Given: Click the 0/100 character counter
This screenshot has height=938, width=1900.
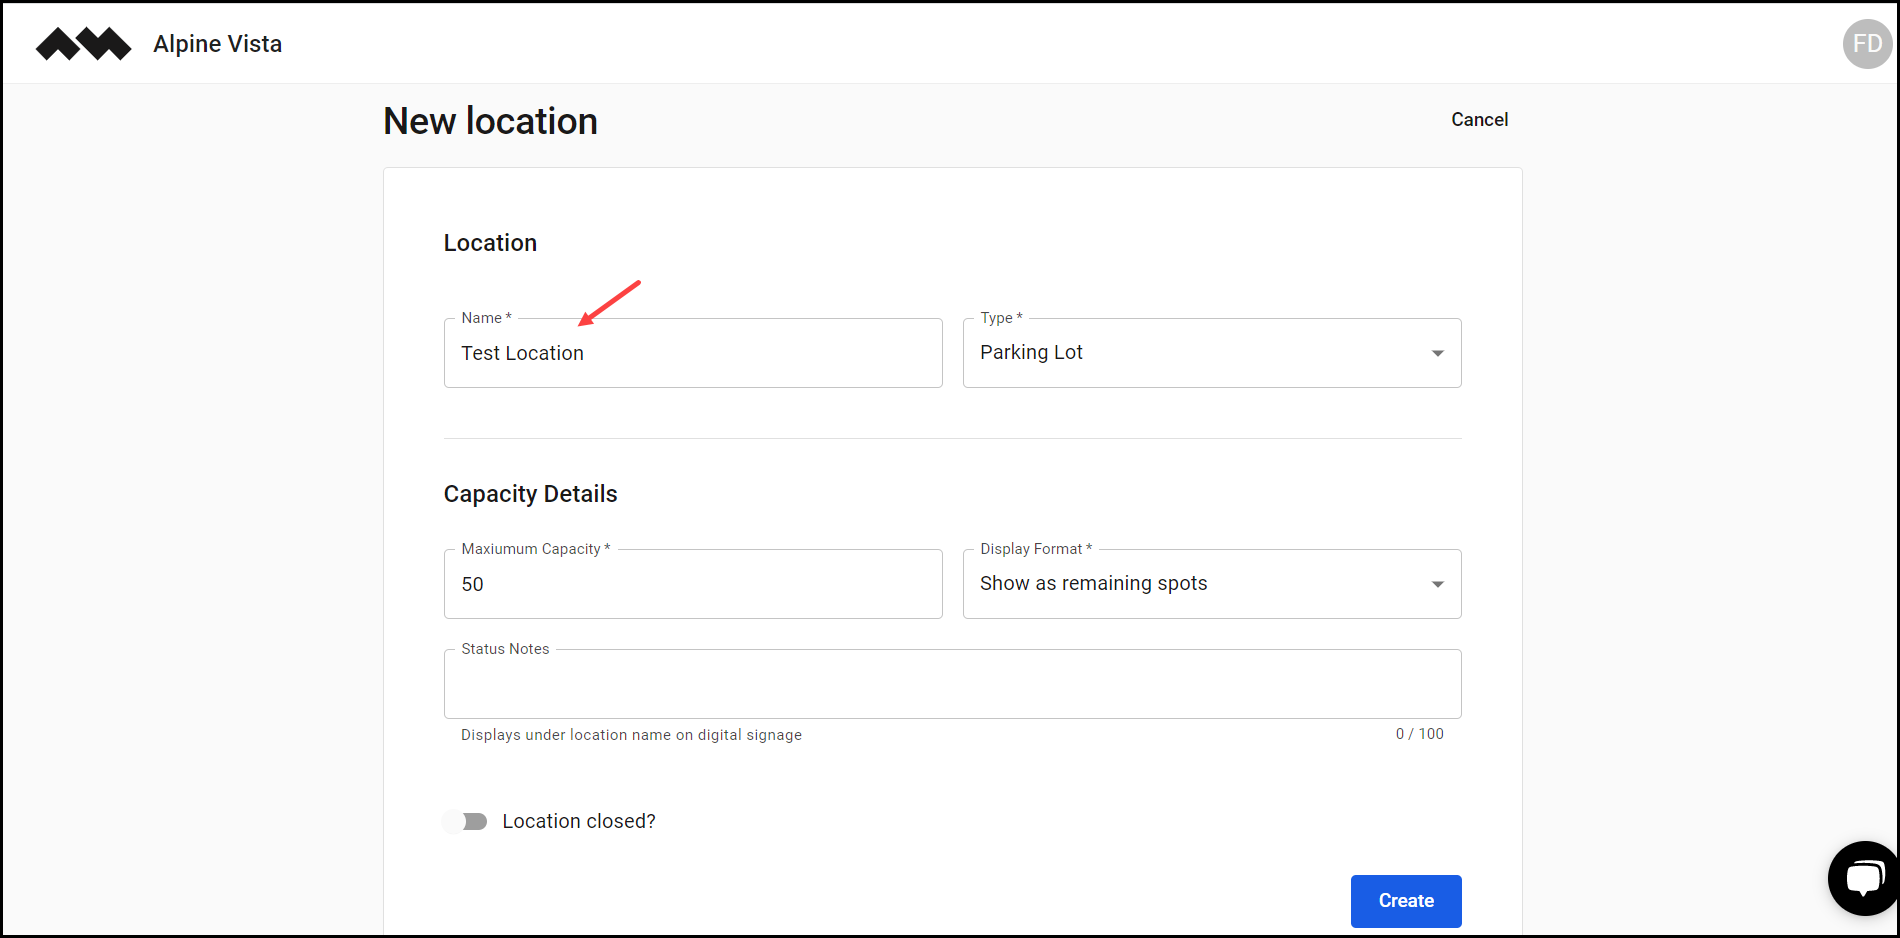Looking at the screenshot, I should tap(1419, 734).
